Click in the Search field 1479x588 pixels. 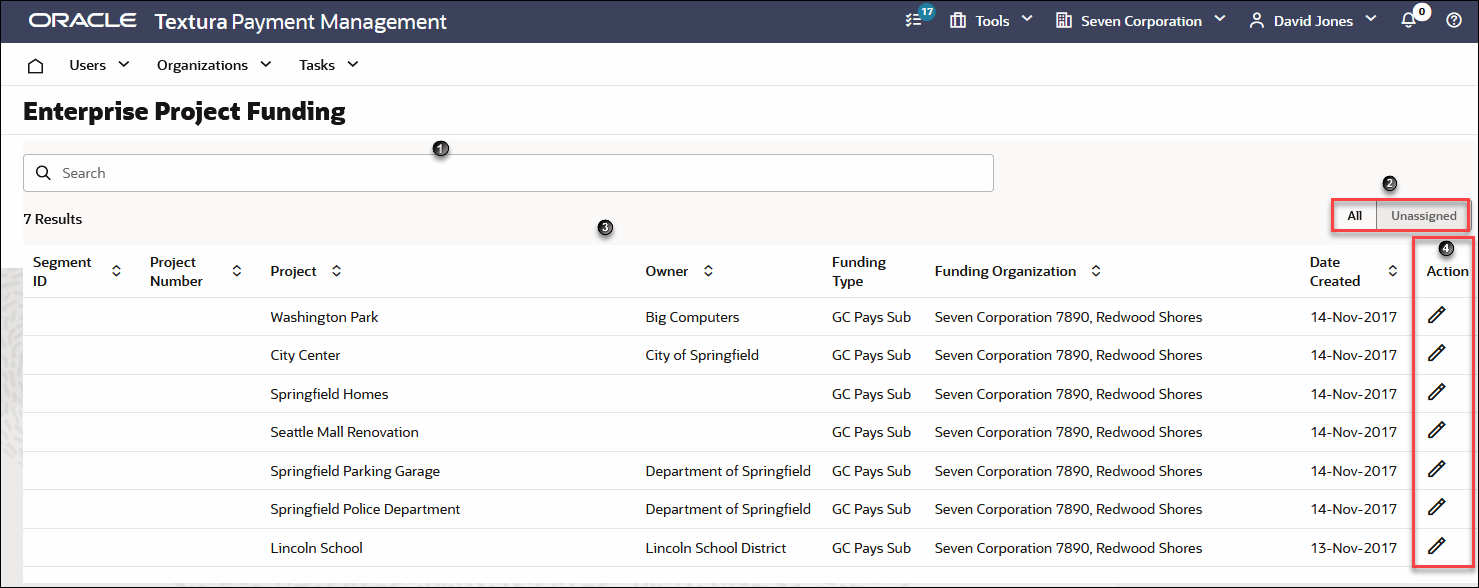[508, 173]
